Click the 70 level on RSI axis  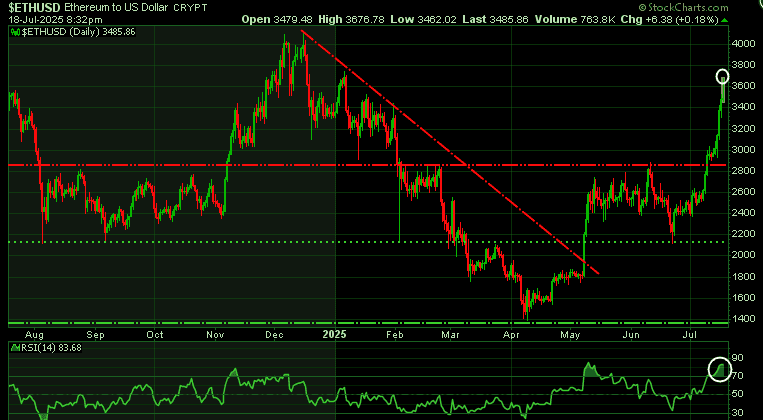pos(740,376)
